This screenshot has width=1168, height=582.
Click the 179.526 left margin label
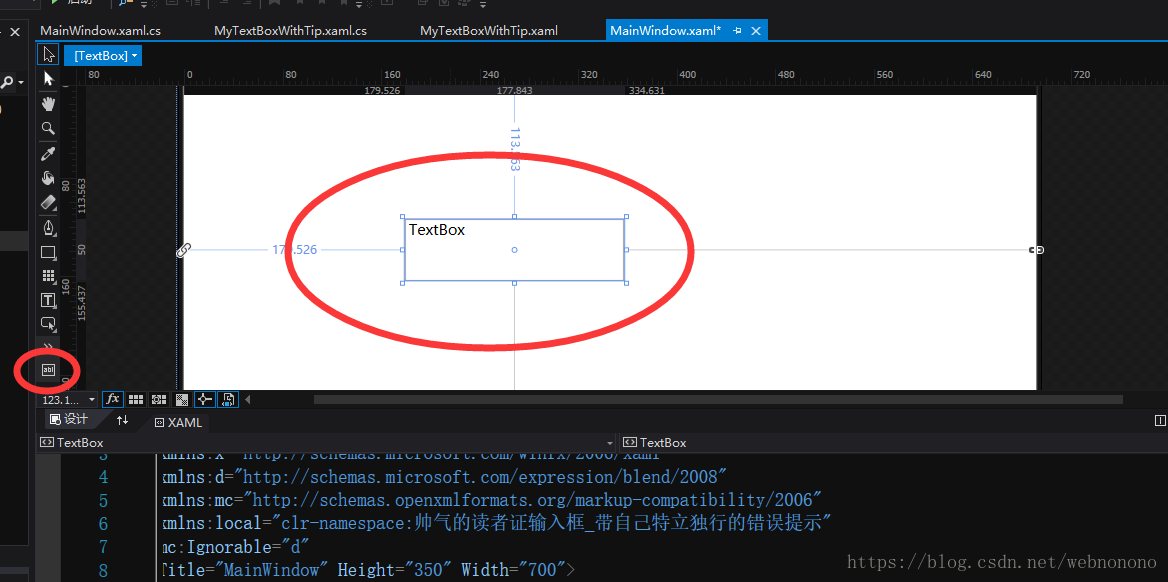[x=294, y=250]
